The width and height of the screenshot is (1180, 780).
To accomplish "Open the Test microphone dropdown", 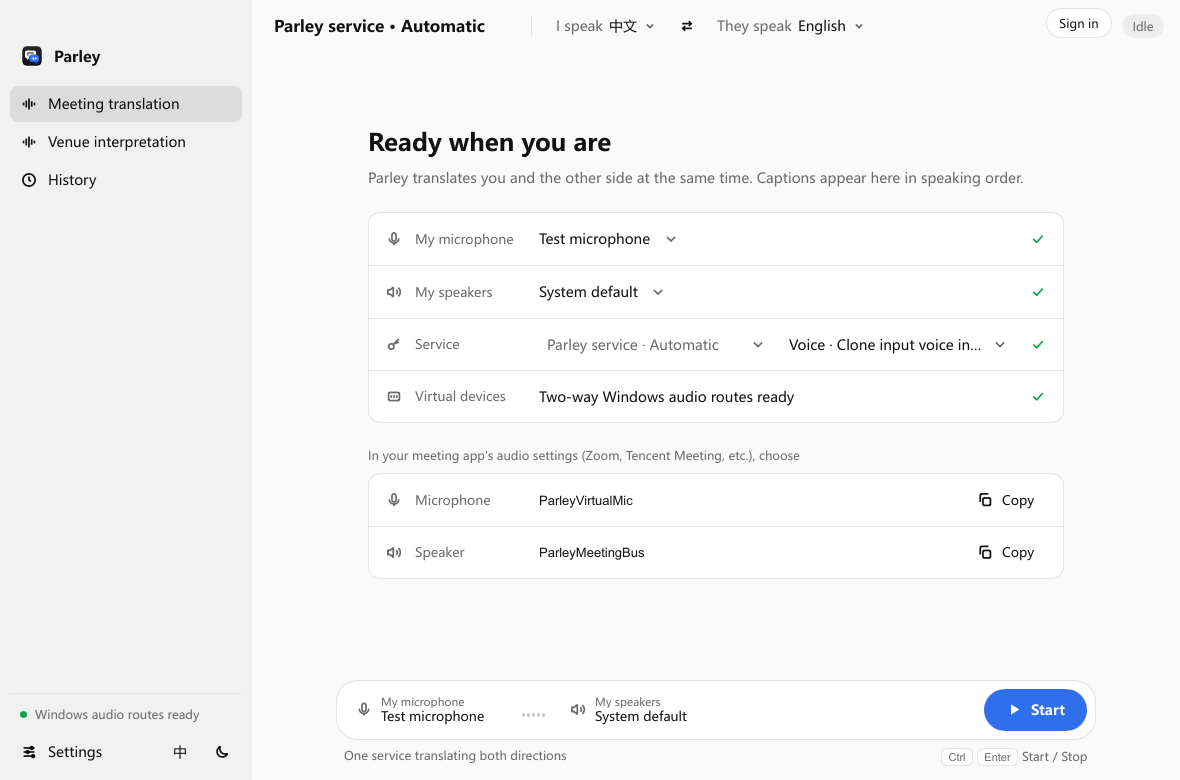I will [x=607, y=239].
